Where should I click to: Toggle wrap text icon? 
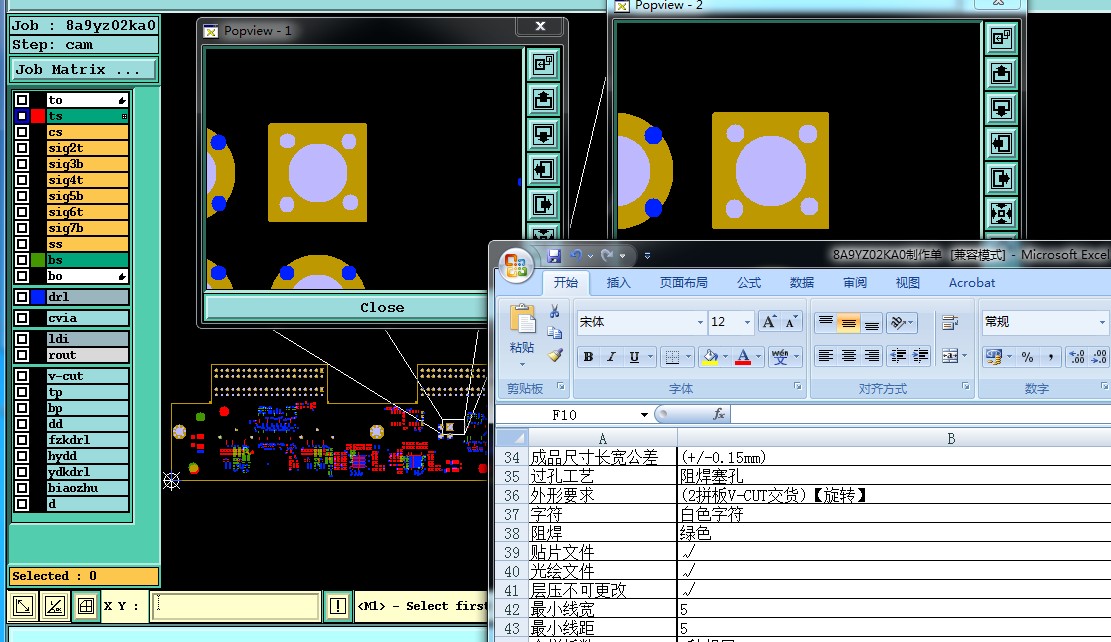pyautogui.click(x=950, y=322)
